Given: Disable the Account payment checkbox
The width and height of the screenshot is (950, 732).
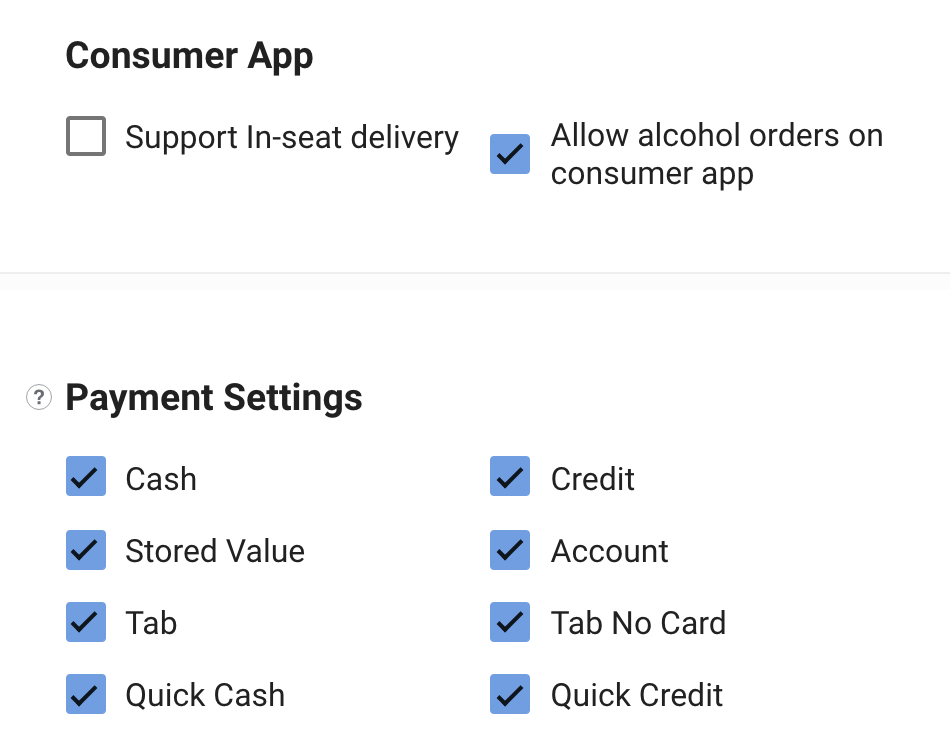Looking at the screenshot, I should tap(510, 550).
